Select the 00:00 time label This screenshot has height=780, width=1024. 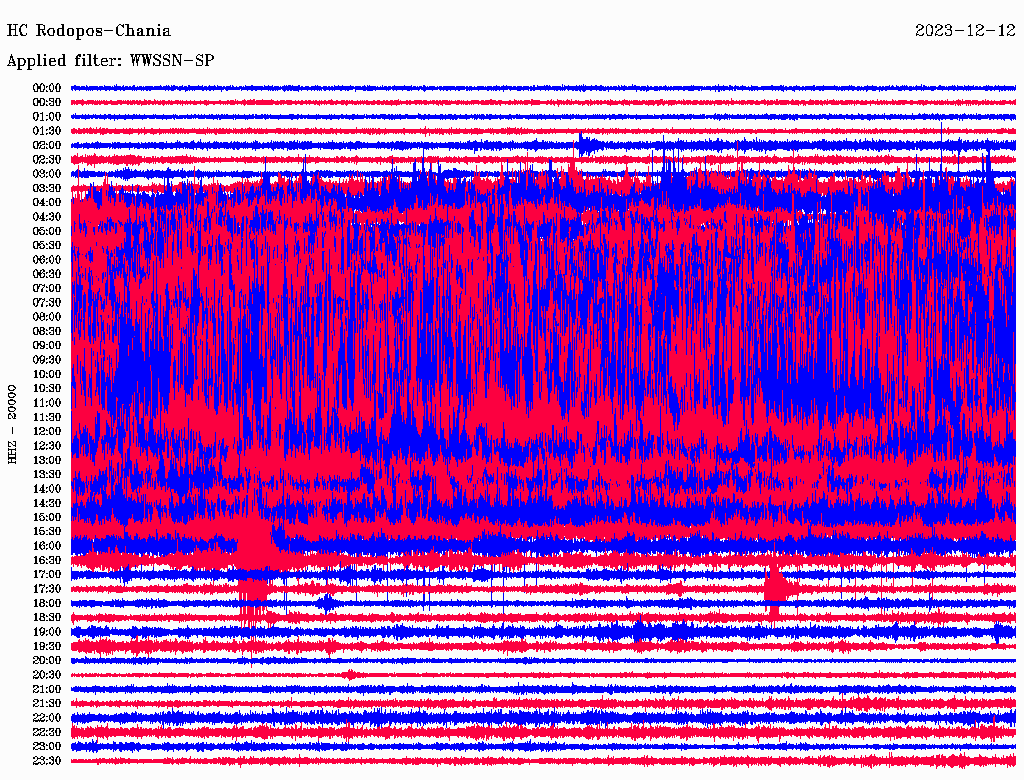pos(47,88)
